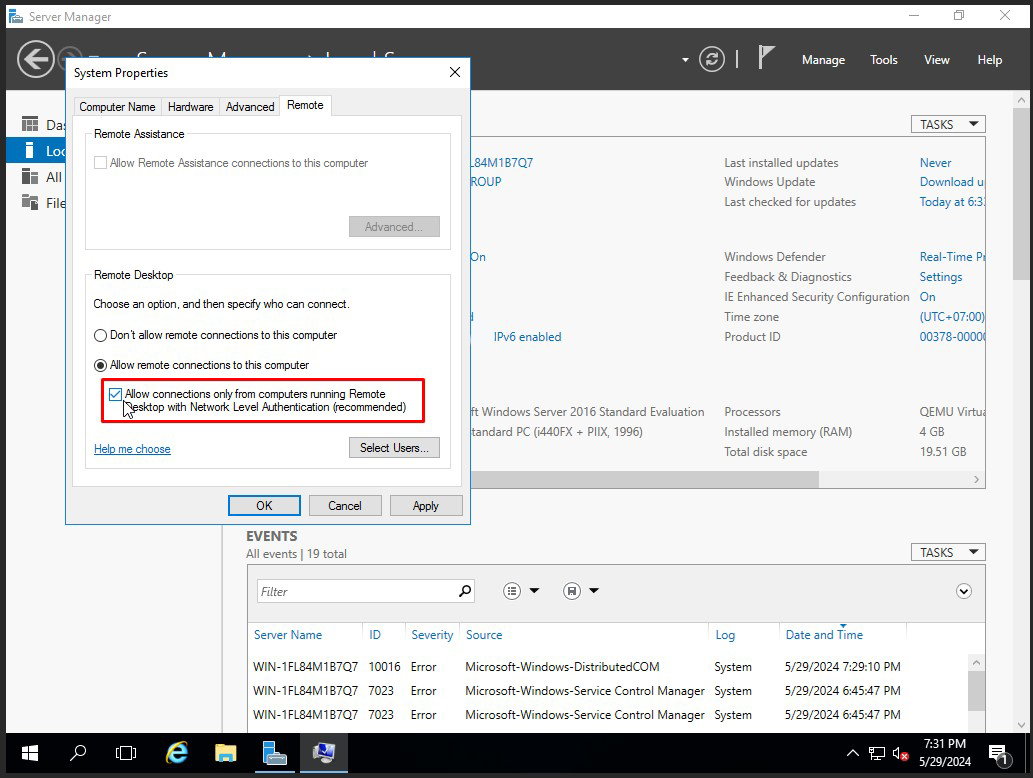Open the Tools menu
Viewport: 1033px width, 778px height.
883,60
